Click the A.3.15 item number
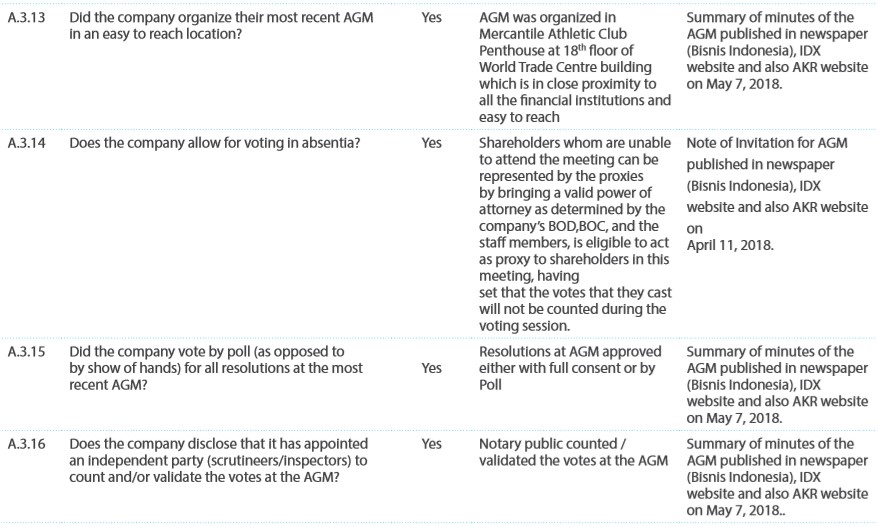This screenshot has height=527, width=878. (26, 352)
